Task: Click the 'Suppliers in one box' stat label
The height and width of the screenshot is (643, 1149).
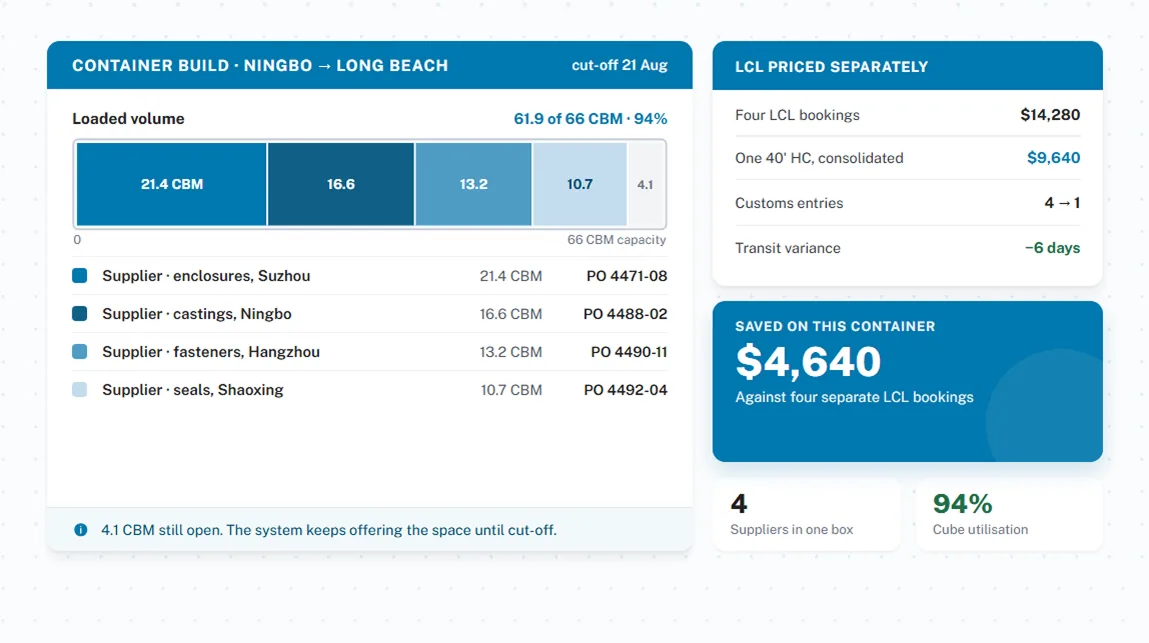Action: [791, 529]
